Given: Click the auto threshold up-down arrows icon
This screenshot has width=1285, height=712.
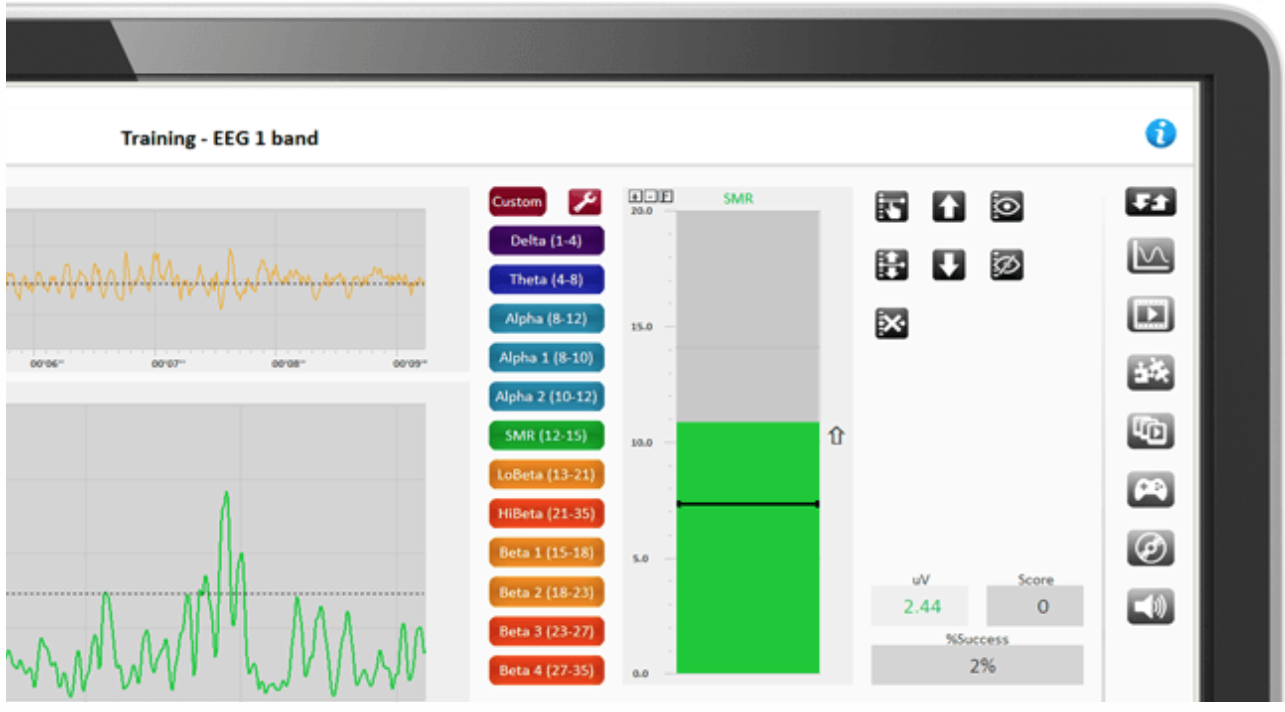Looking at the screenshot, I should 891,265.
